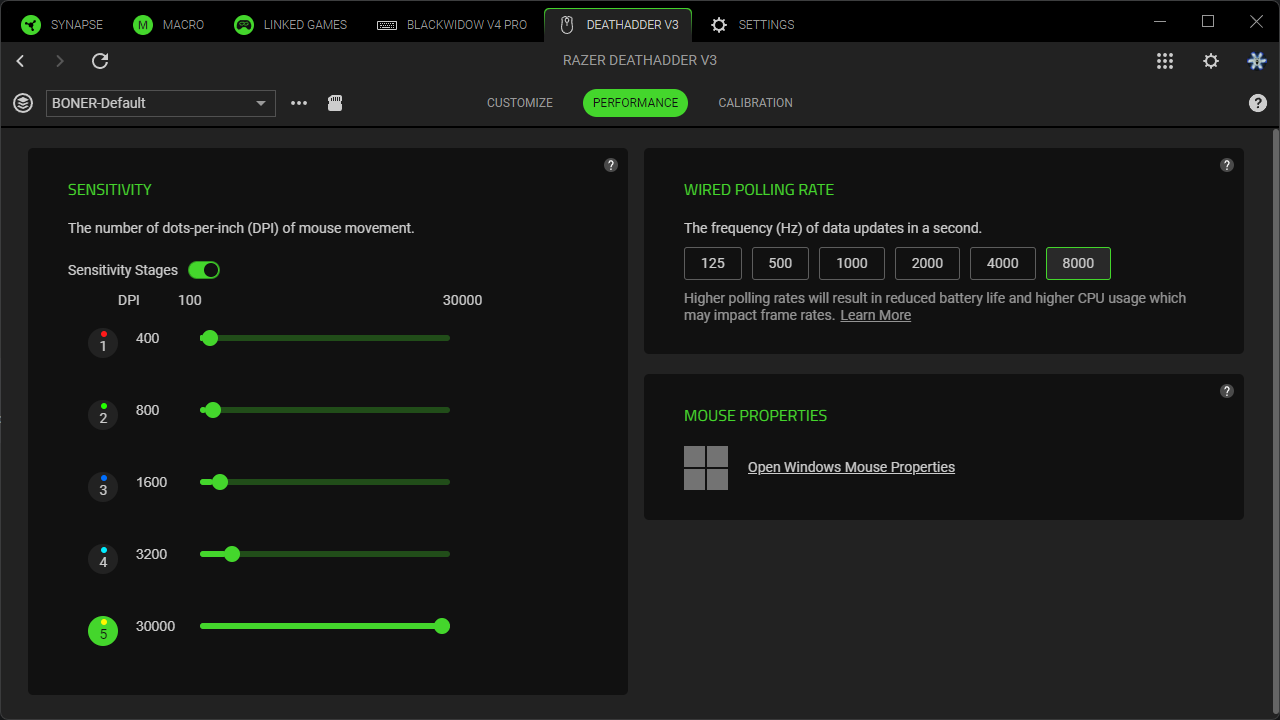The image size is (1280, 720).
Task: Click the stage 1 DPI value 400
Action: [x=148, y=339]
